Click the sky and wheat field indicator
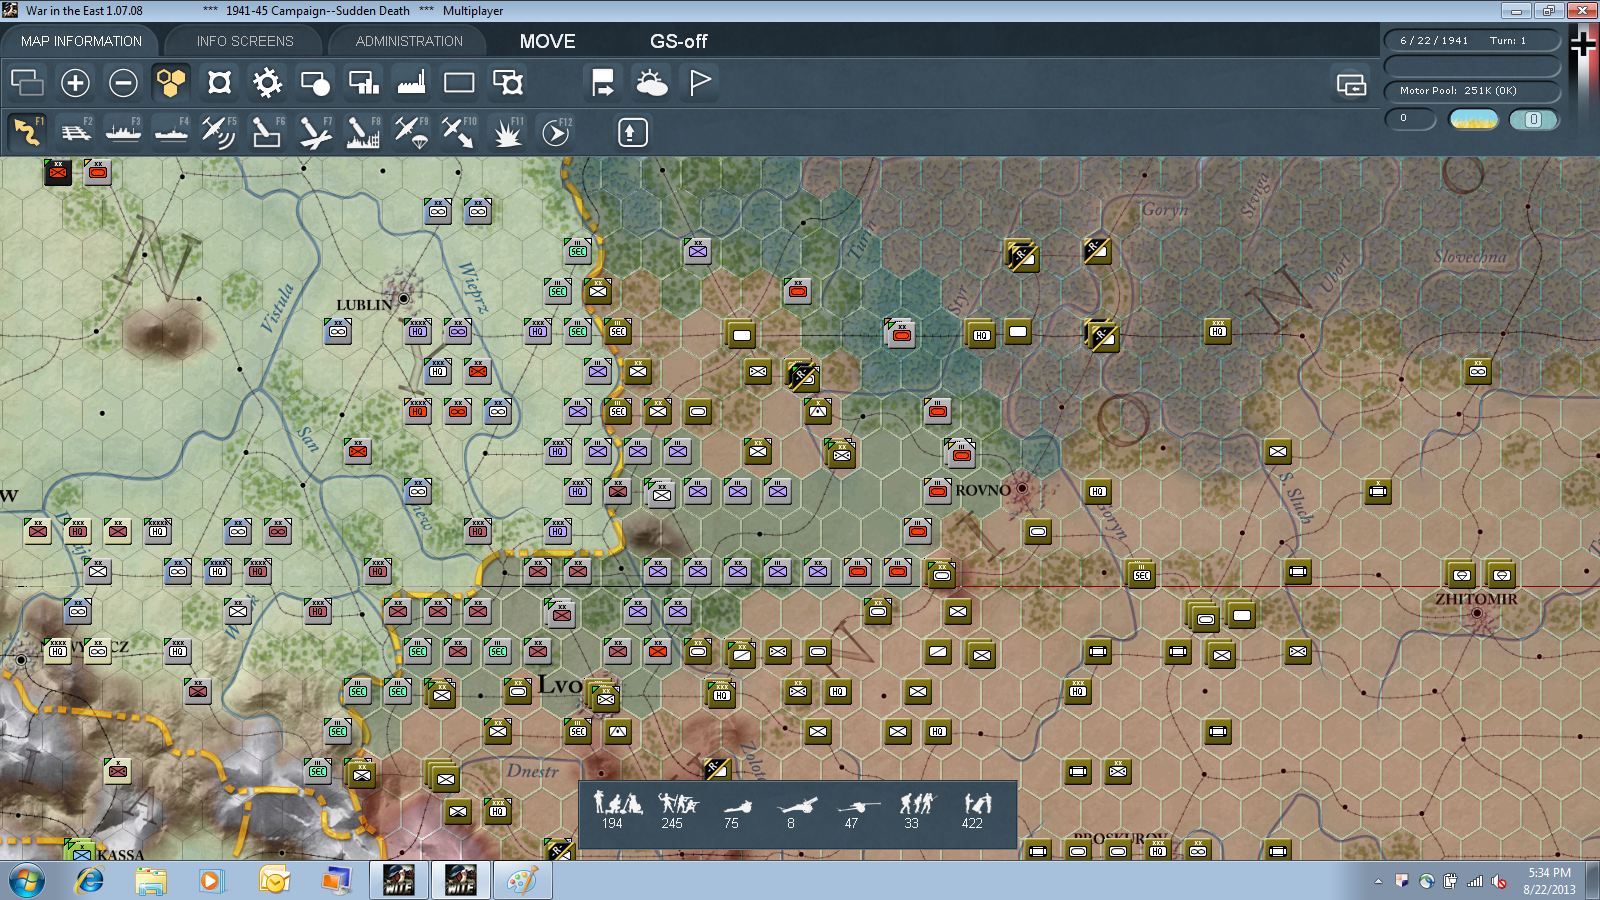The image size is (1600, 900). [x=1474, y=119]
